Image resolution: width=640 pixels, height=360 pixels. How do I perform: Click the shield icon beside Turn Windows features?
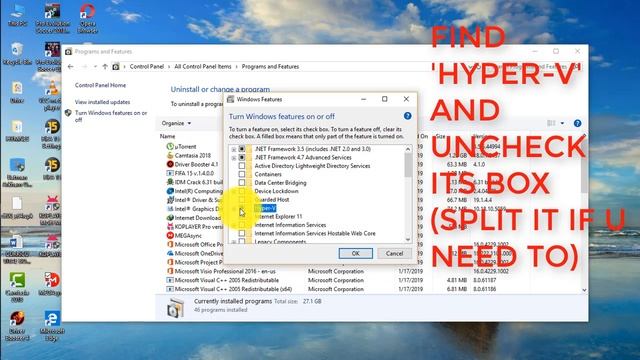coord(68,113)
